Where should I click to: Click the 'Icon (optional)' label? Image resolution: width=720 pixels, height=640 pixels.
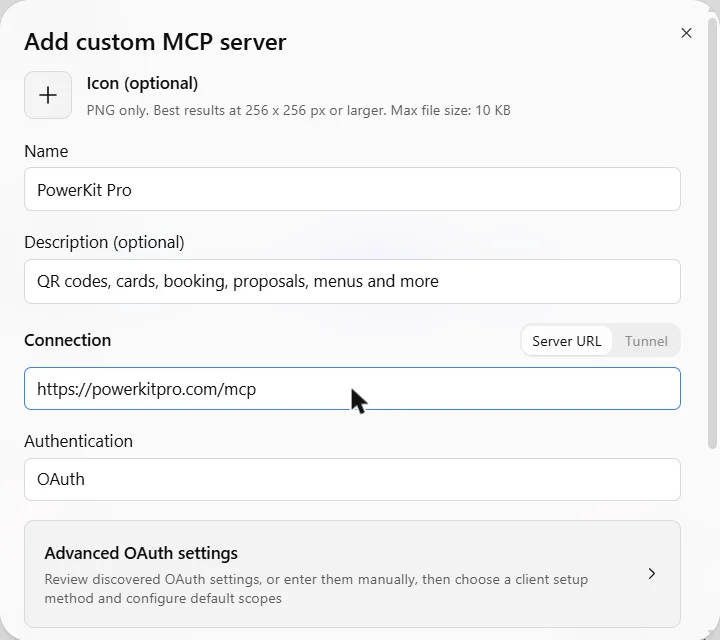pyautogui.click(x=142, y=84)
